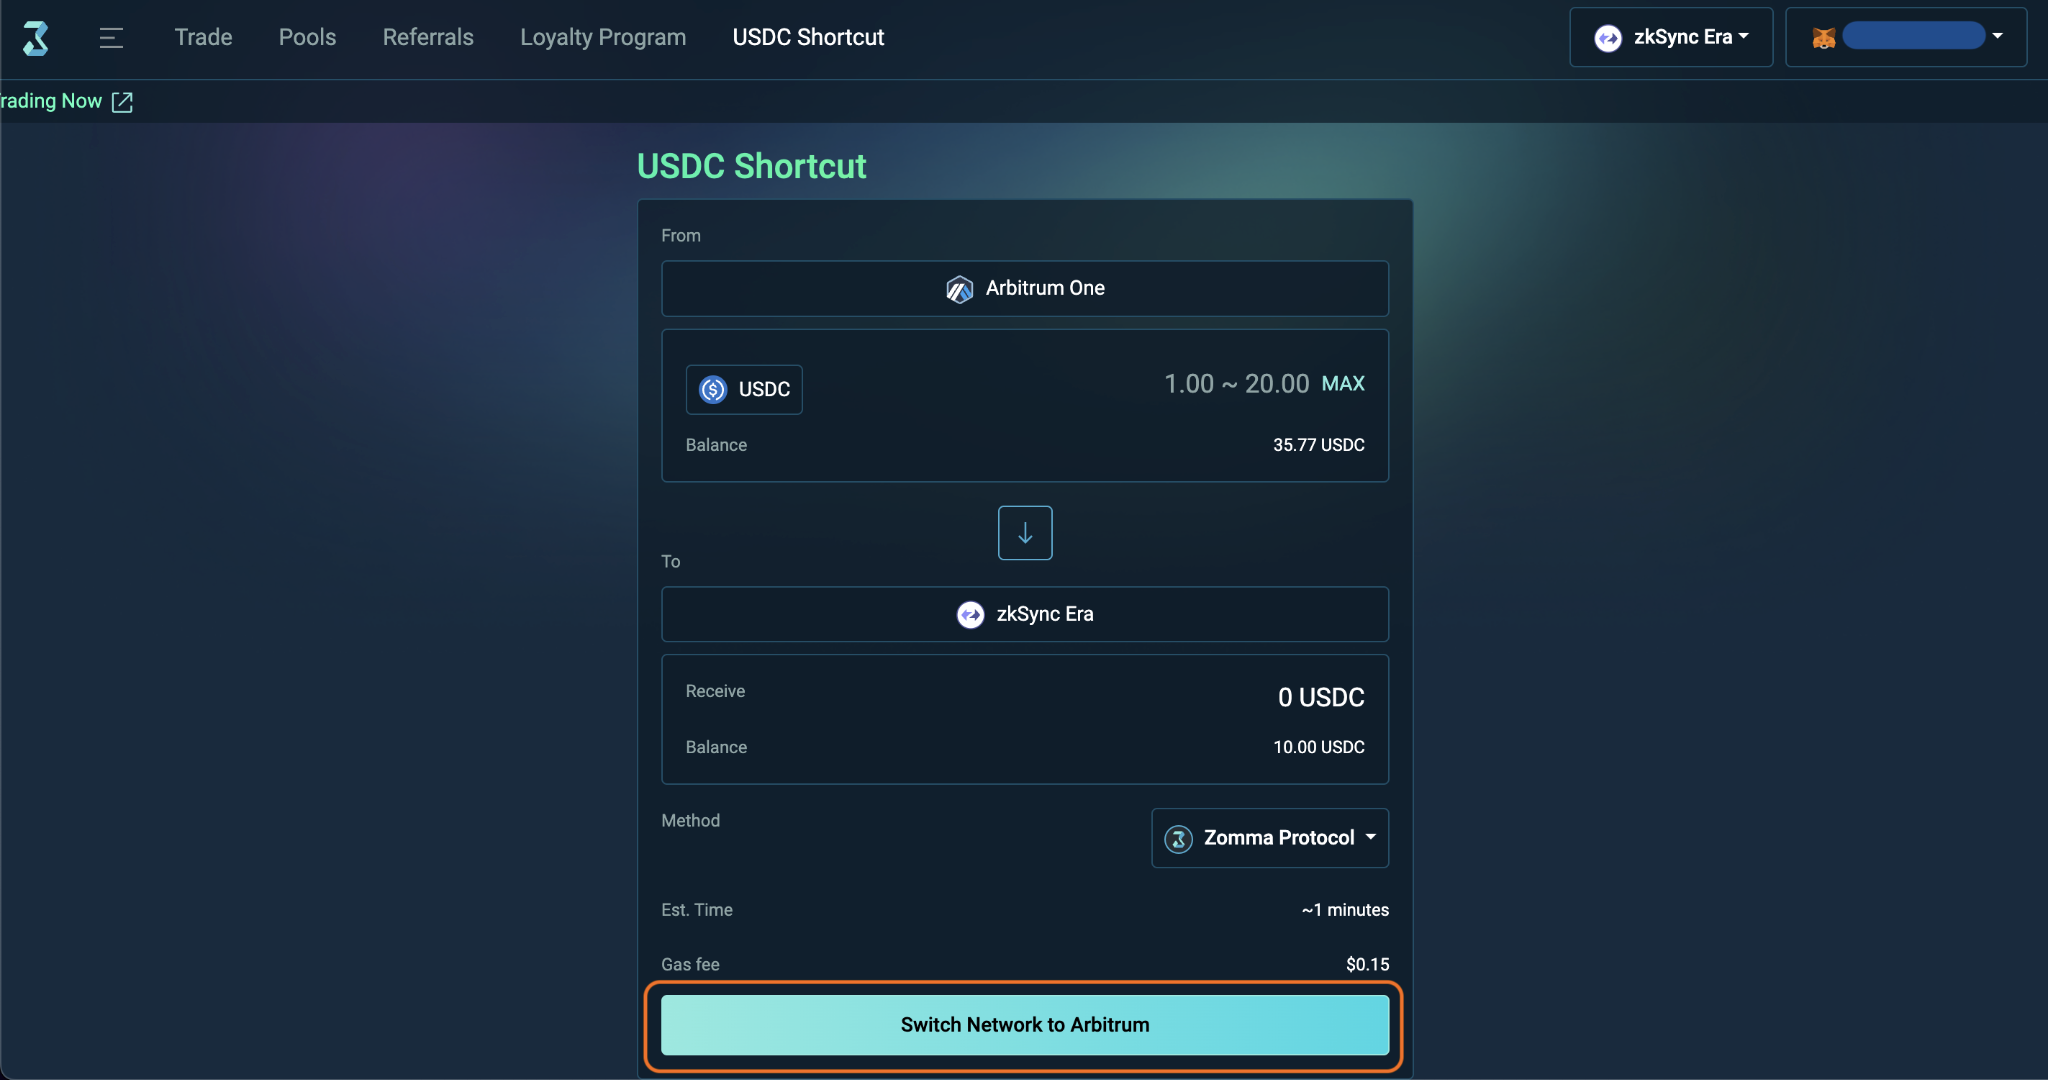The width and height of the screenshot is (2048, 1080).
Task: Click the Zomma Protocol logo icon
Action: 1179,839
